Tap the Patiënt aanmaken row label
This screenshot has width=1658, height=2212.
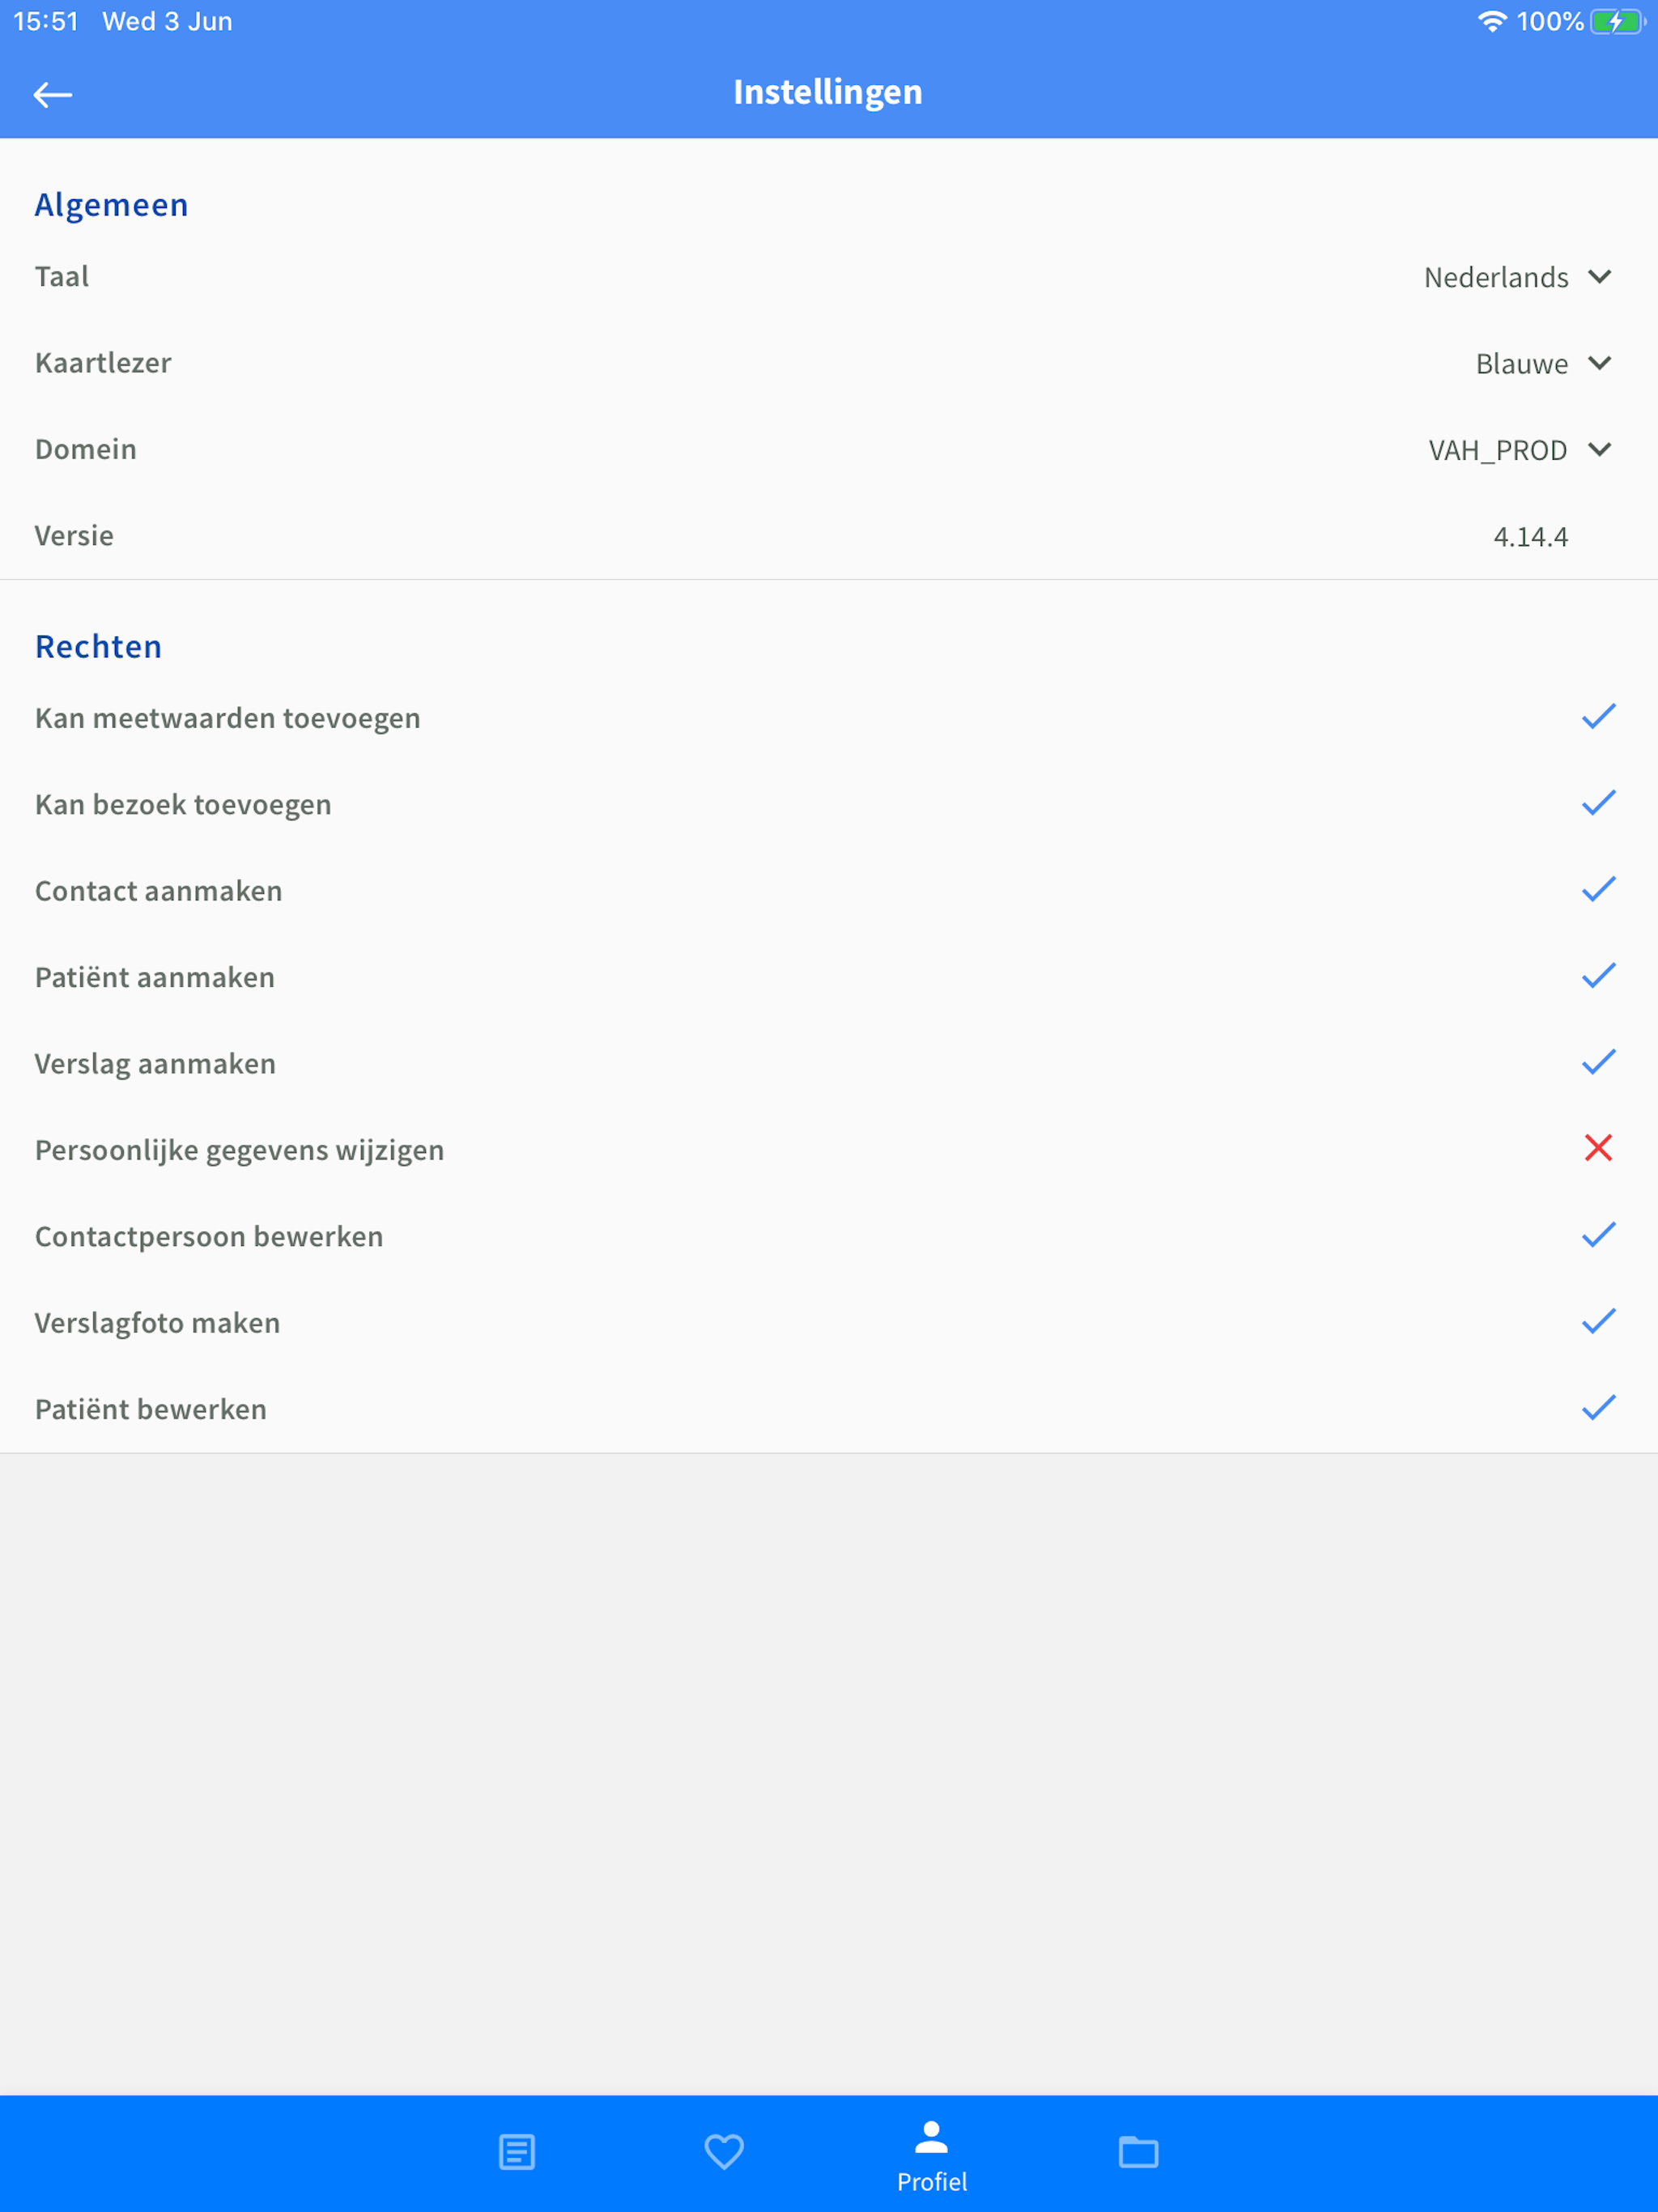[x=155, y=977]
